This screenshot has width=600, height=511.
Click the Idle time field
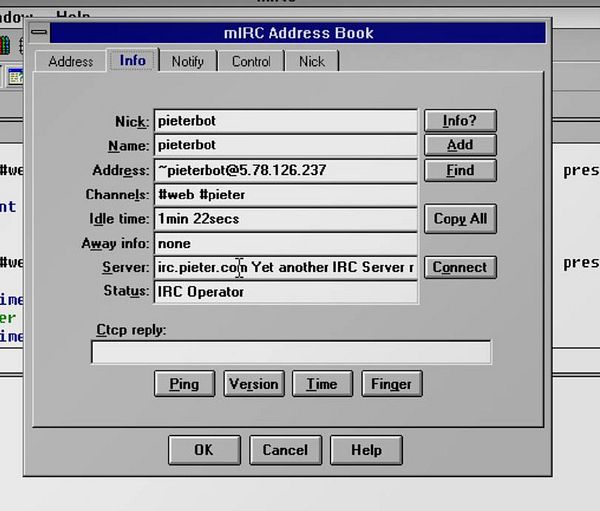pos(286,219)
